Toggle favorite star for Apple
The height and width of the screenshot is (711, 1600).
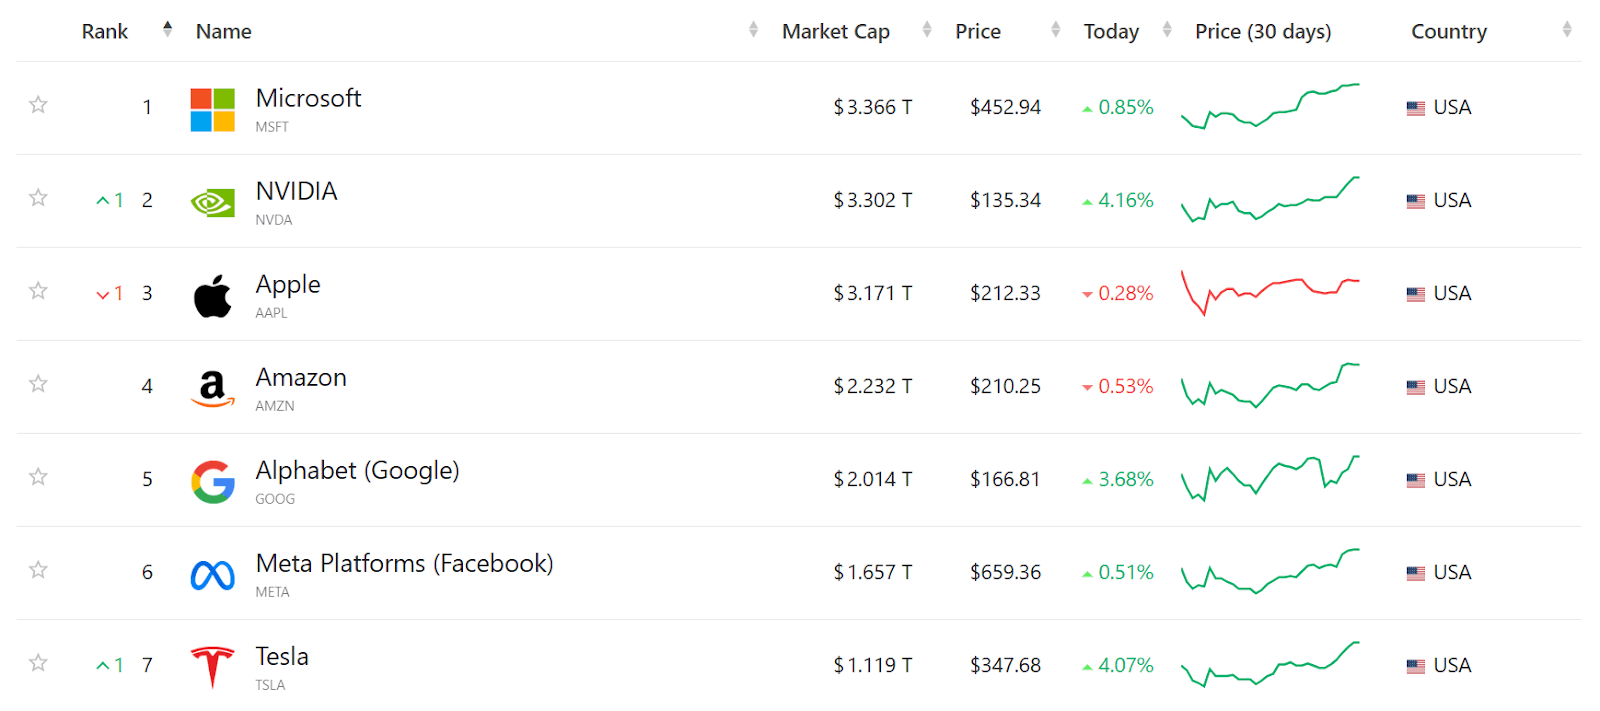point(38,290)
